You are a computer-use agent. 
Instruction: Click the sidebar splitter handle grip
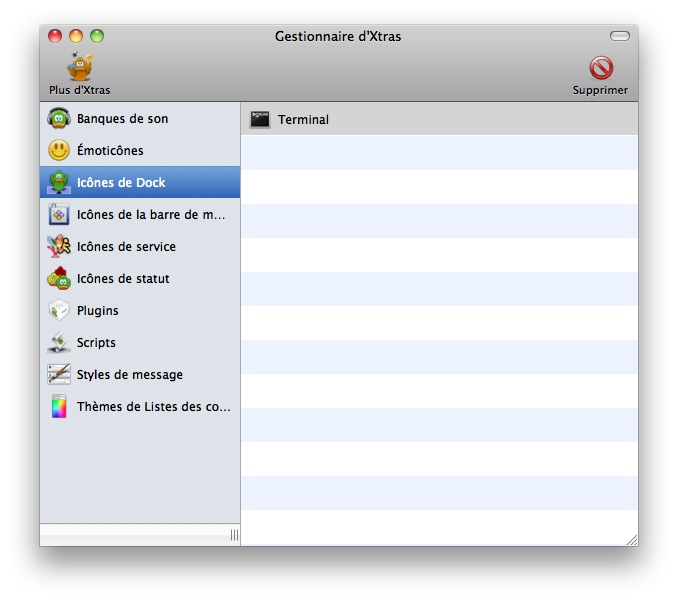[x=234, y=535]
